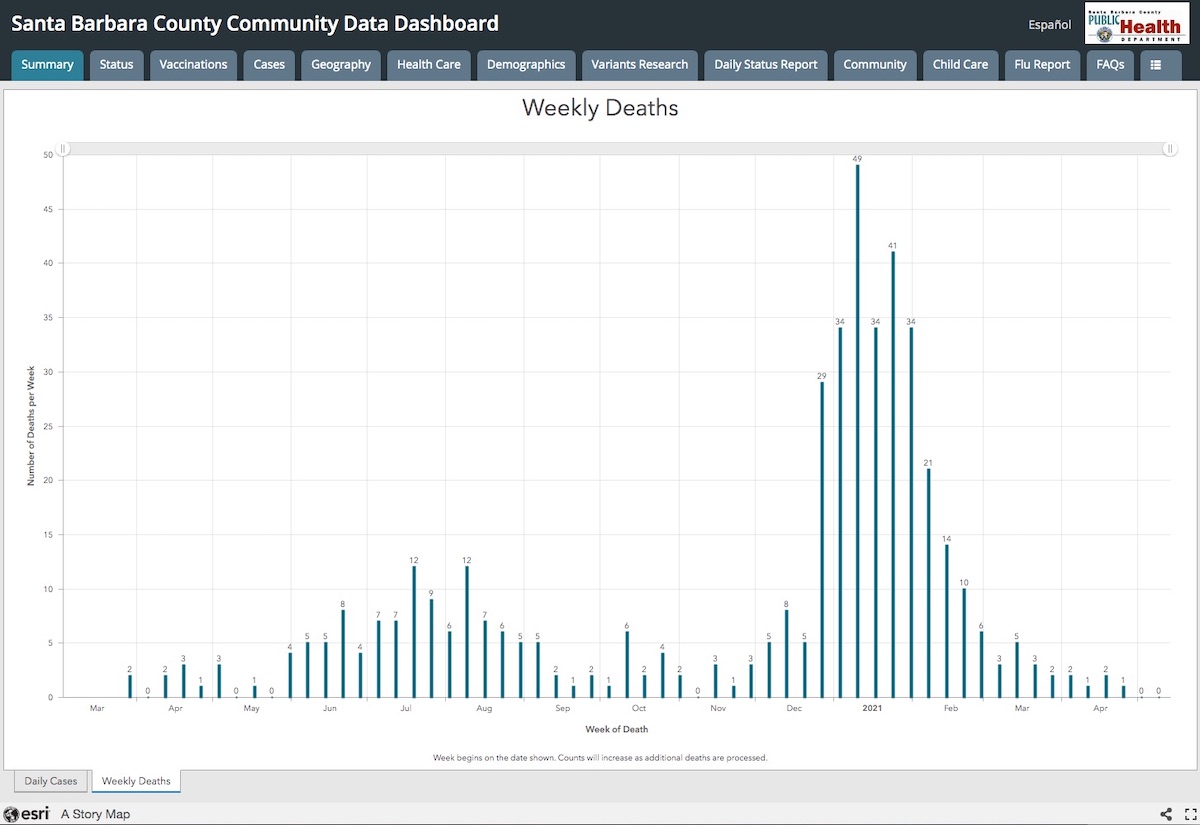This screenshot has width=1200, height=825.
Task: Open the Vaccinations tab
Action: tap(193, 65)
